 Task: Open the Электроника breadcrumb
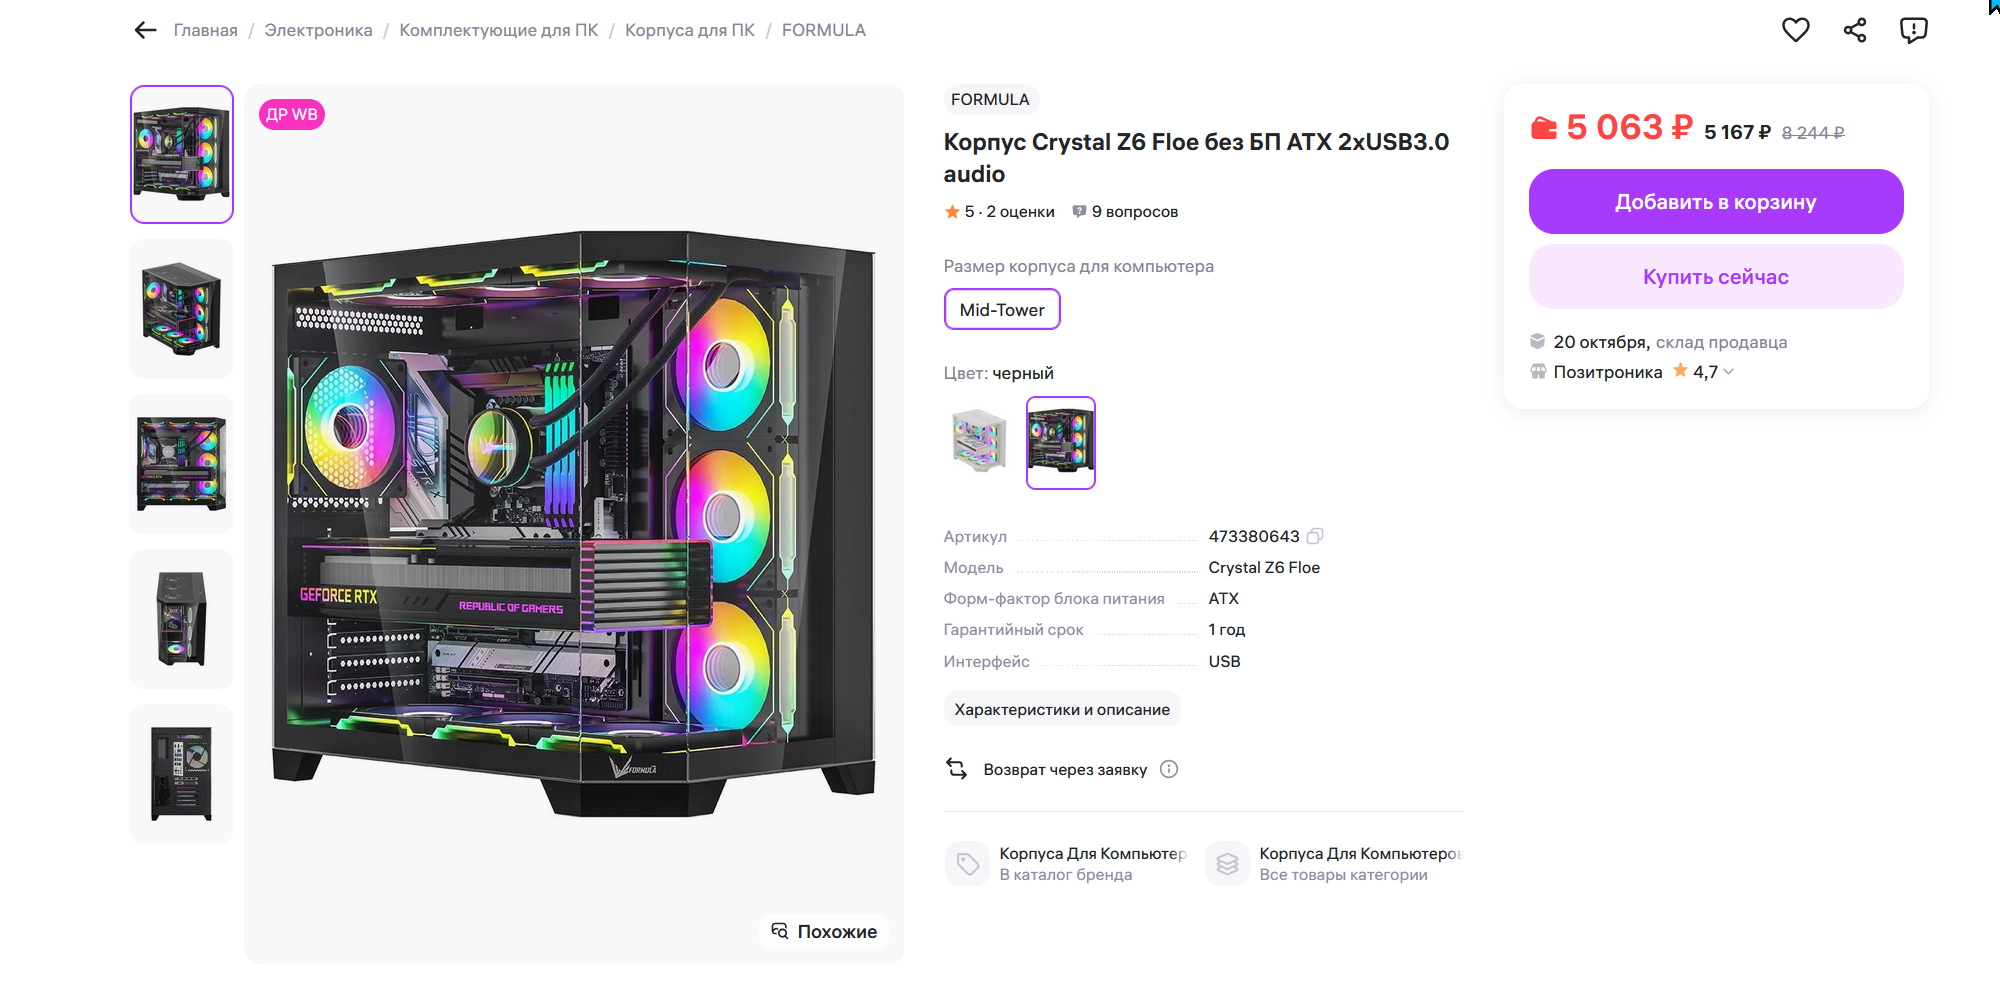(318, 30)
